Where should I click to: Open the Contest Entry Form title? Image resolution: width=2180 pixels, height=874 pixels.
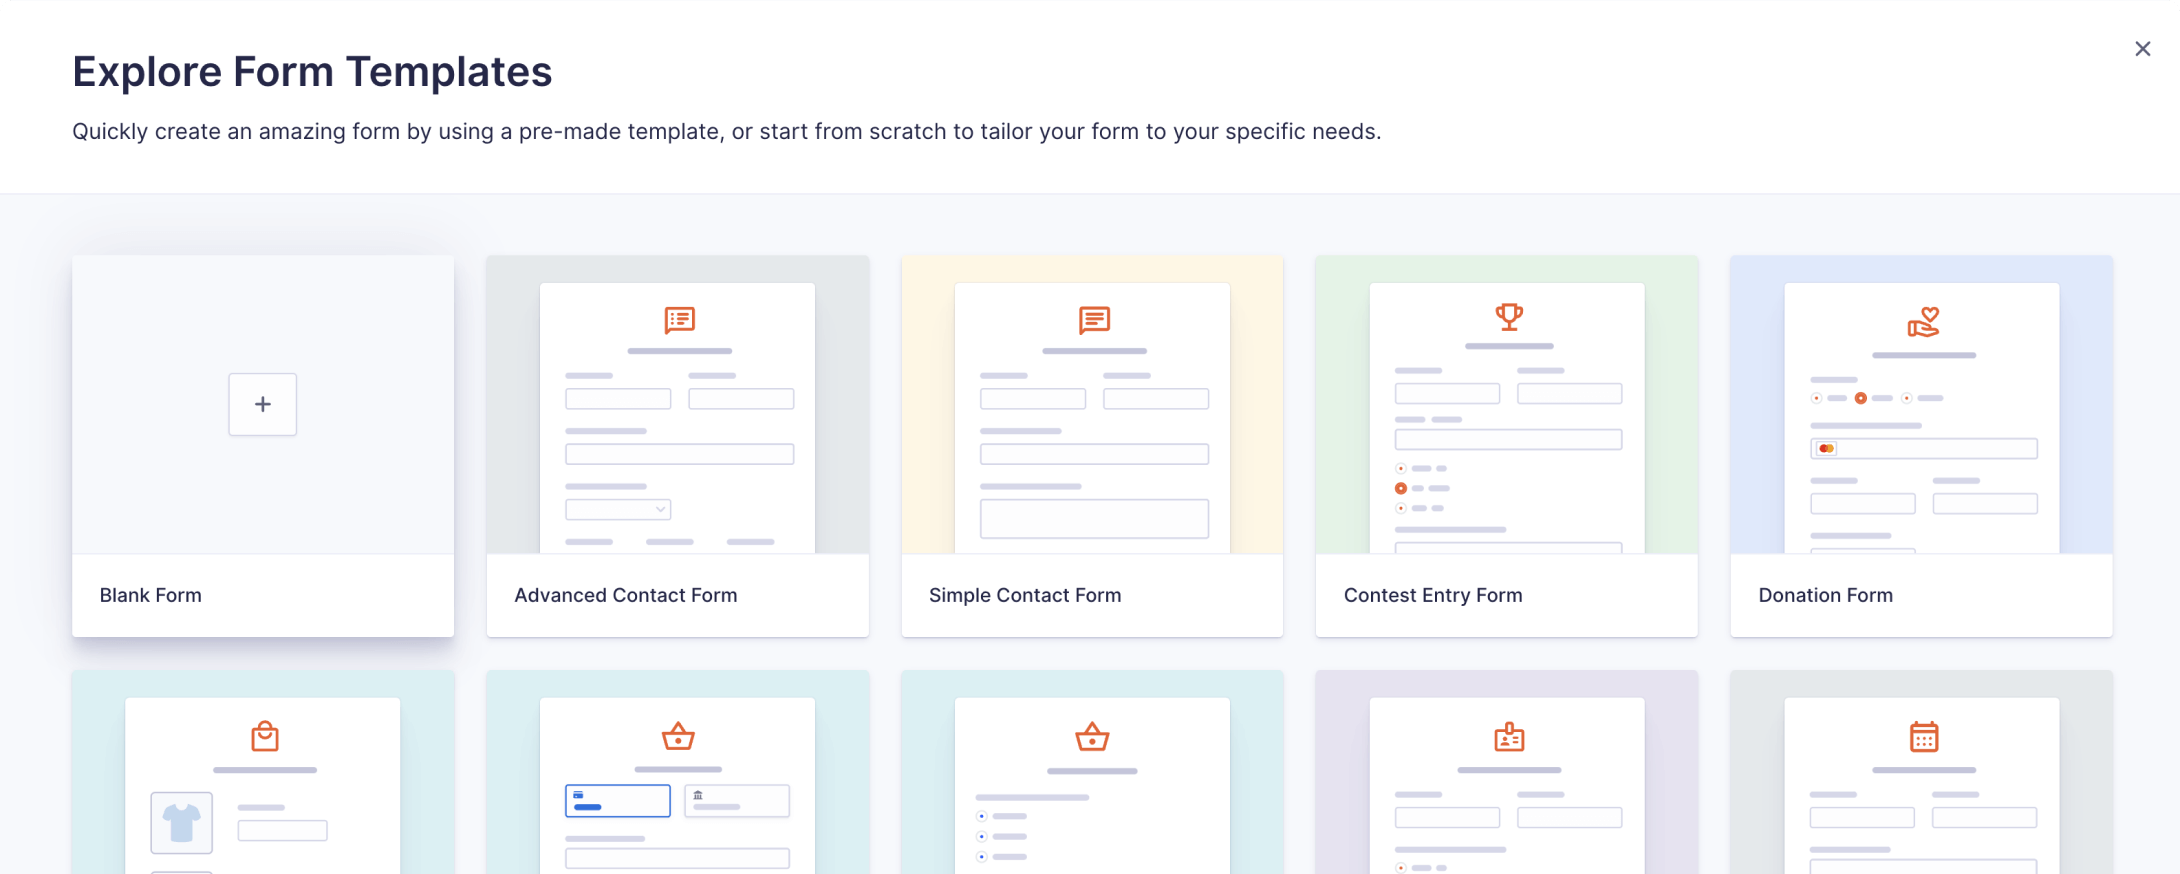click(1432, 595)
